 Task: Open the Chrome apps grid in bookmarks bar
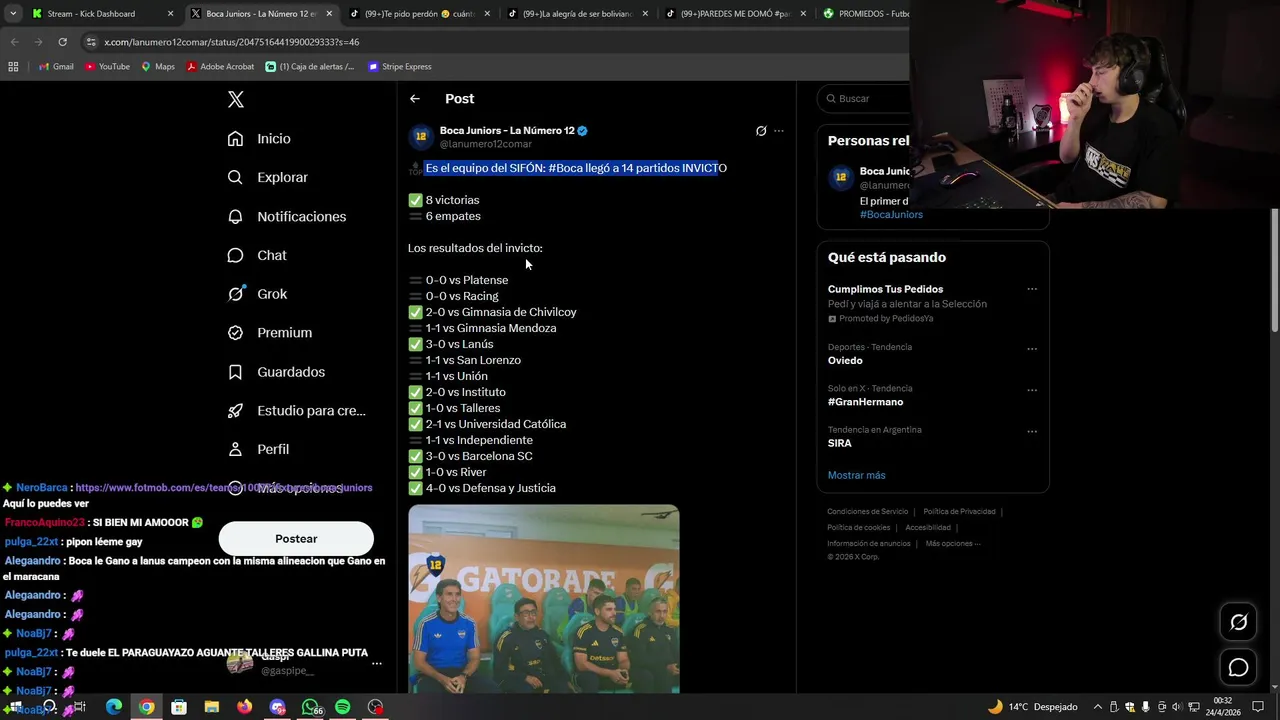click(x=13, y=67)
